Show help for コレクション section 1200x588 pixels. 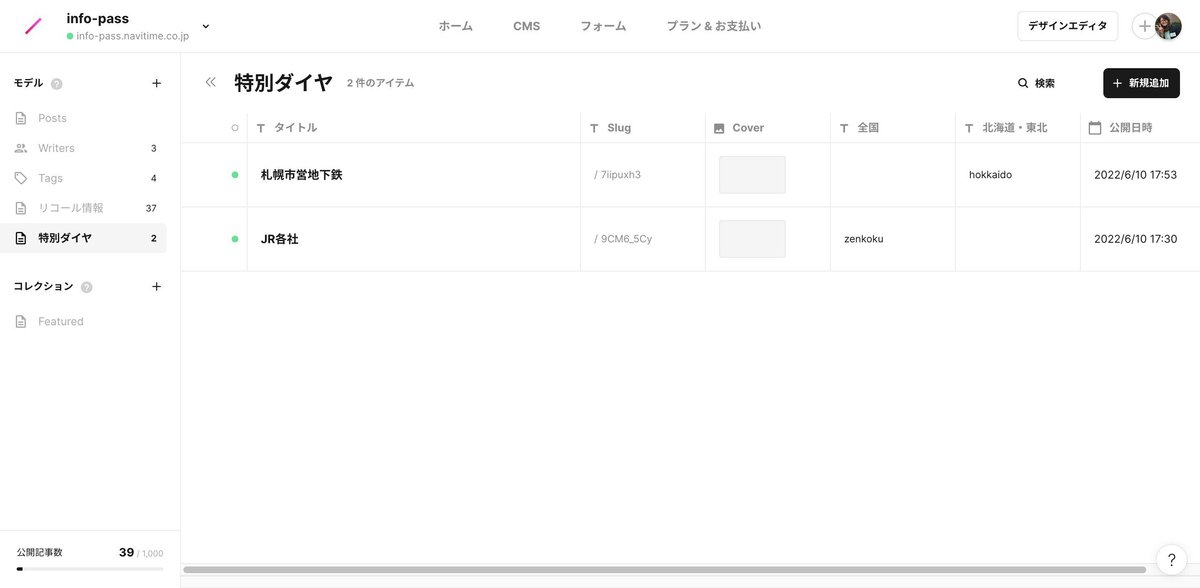(87, 287)
